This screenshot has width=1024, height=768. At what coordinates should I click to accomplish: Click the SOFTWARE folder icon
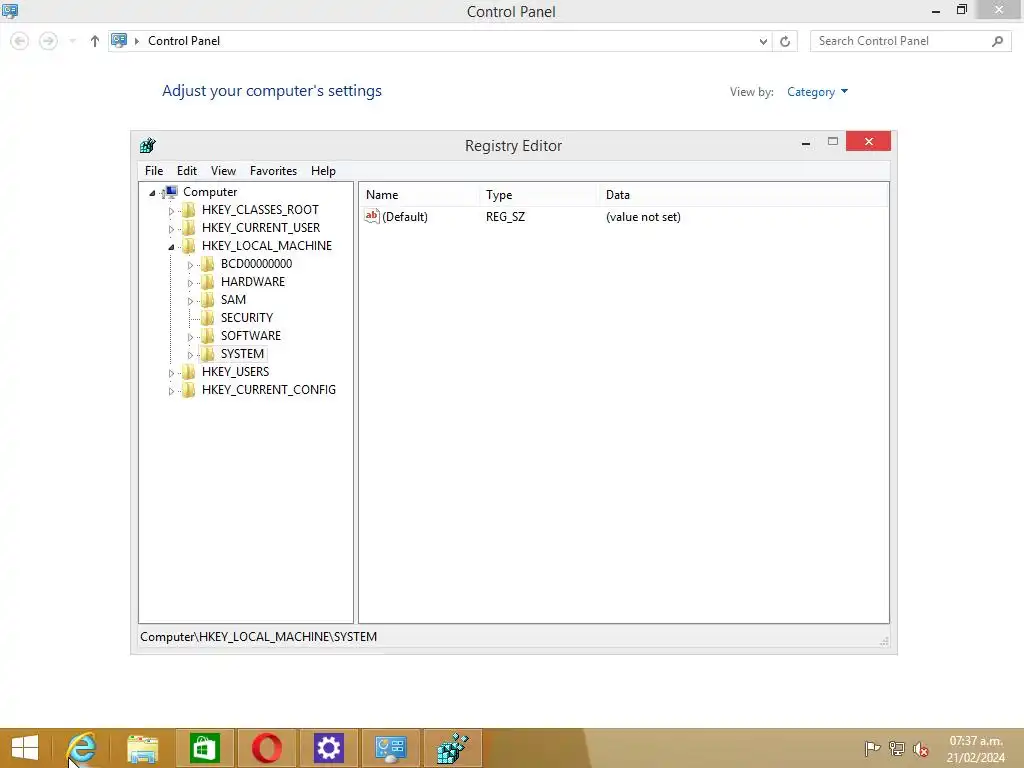[208, 335]
